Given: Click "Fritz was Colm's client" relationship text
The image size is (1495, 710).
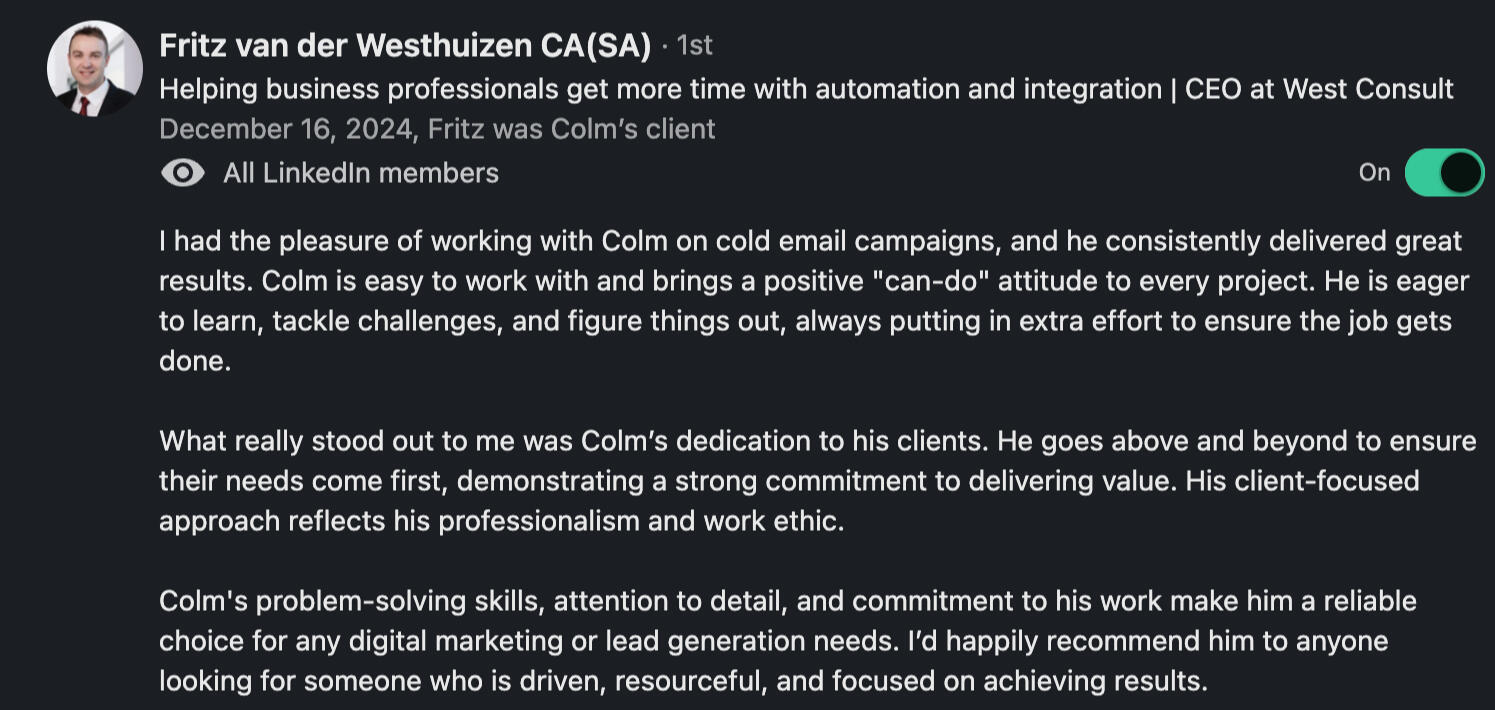Looking at the screenshot, I should pyautogui.click(x=572, y=129).
